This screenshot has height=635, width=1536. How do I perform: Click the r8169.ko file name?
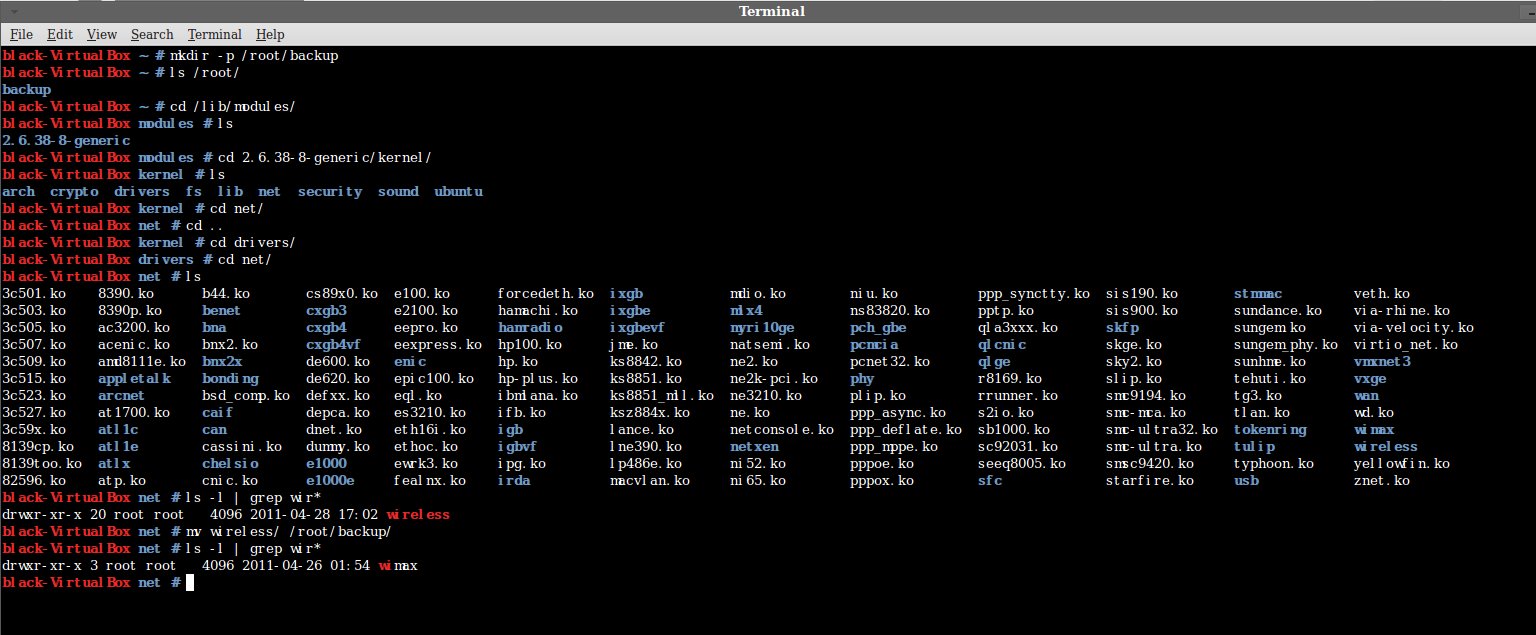pyautogui.click(x=1010, y=378)
